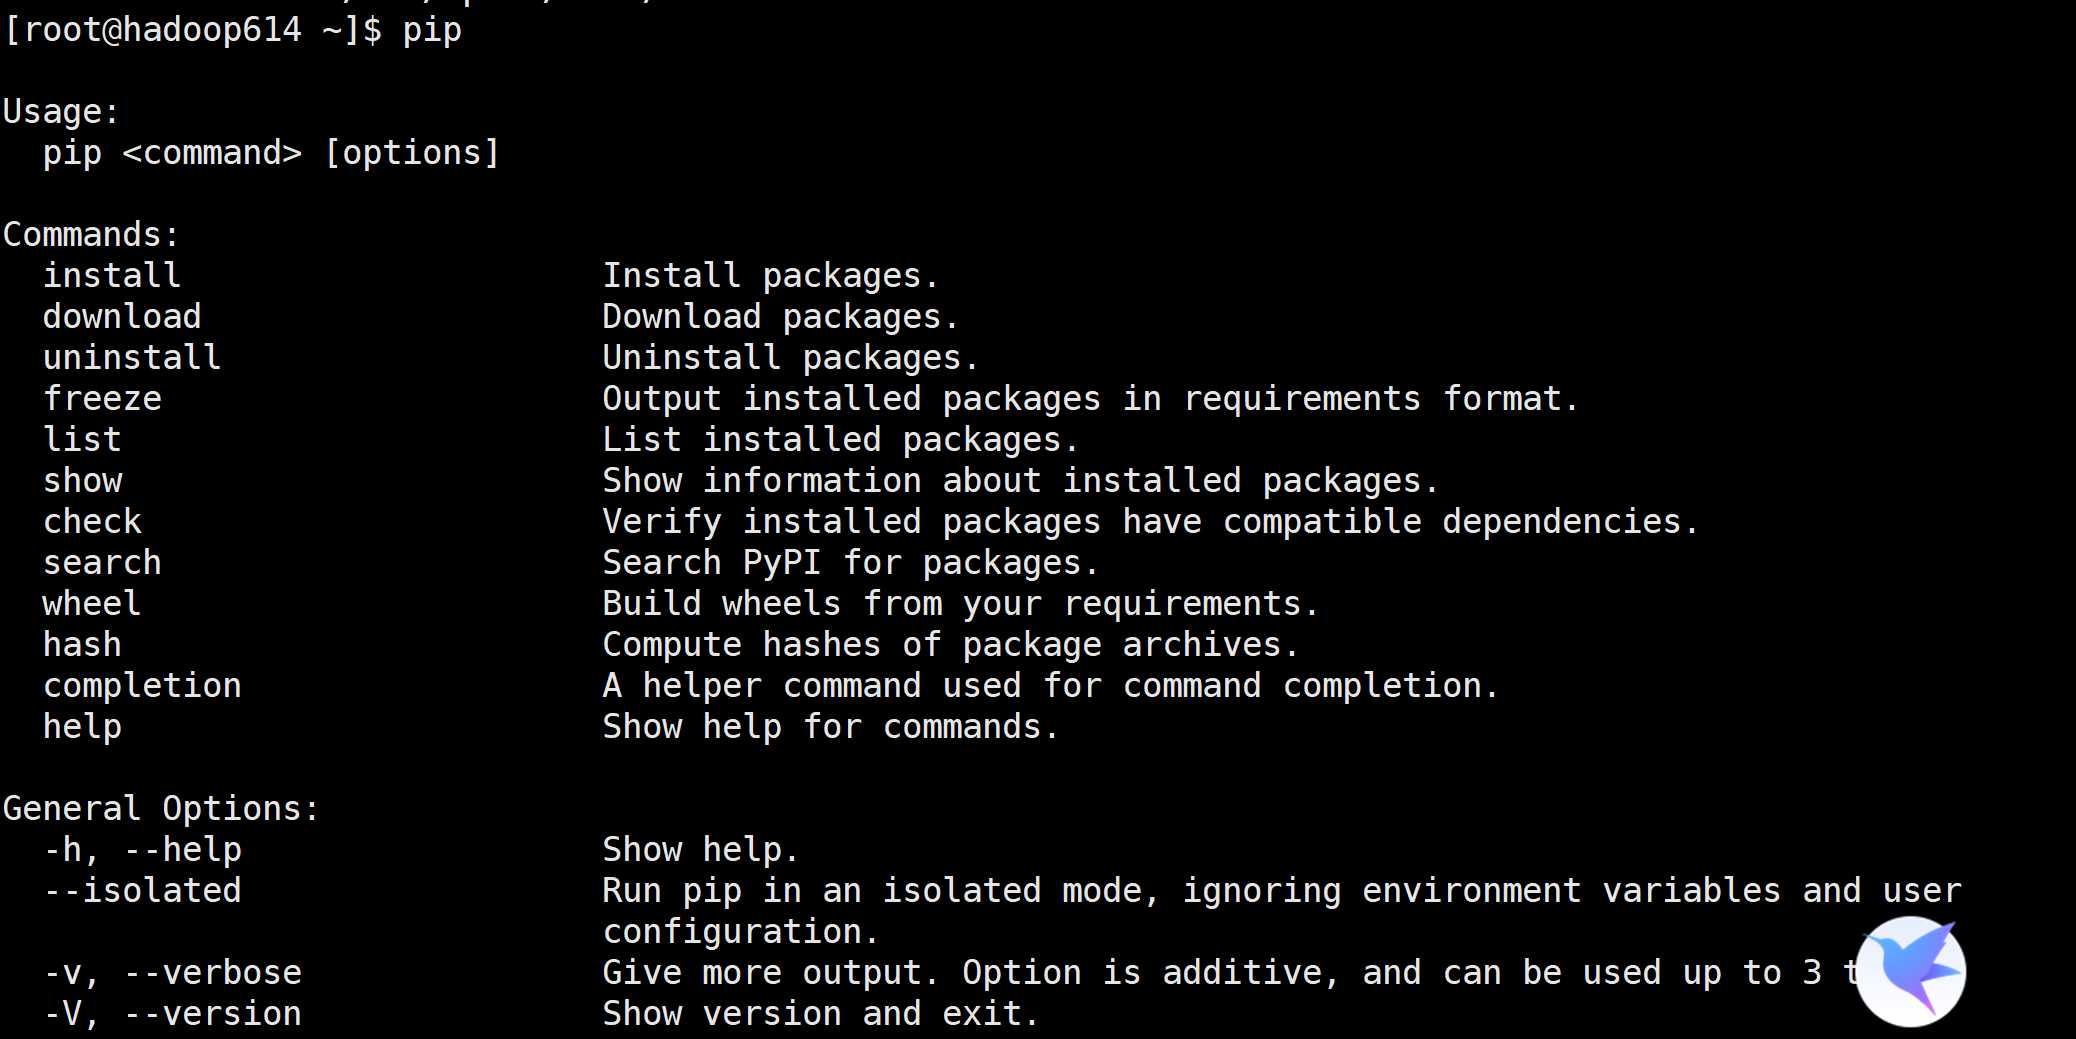
Task: Click the '-v, --verbose' option text
Action: (x=172, y=972)
